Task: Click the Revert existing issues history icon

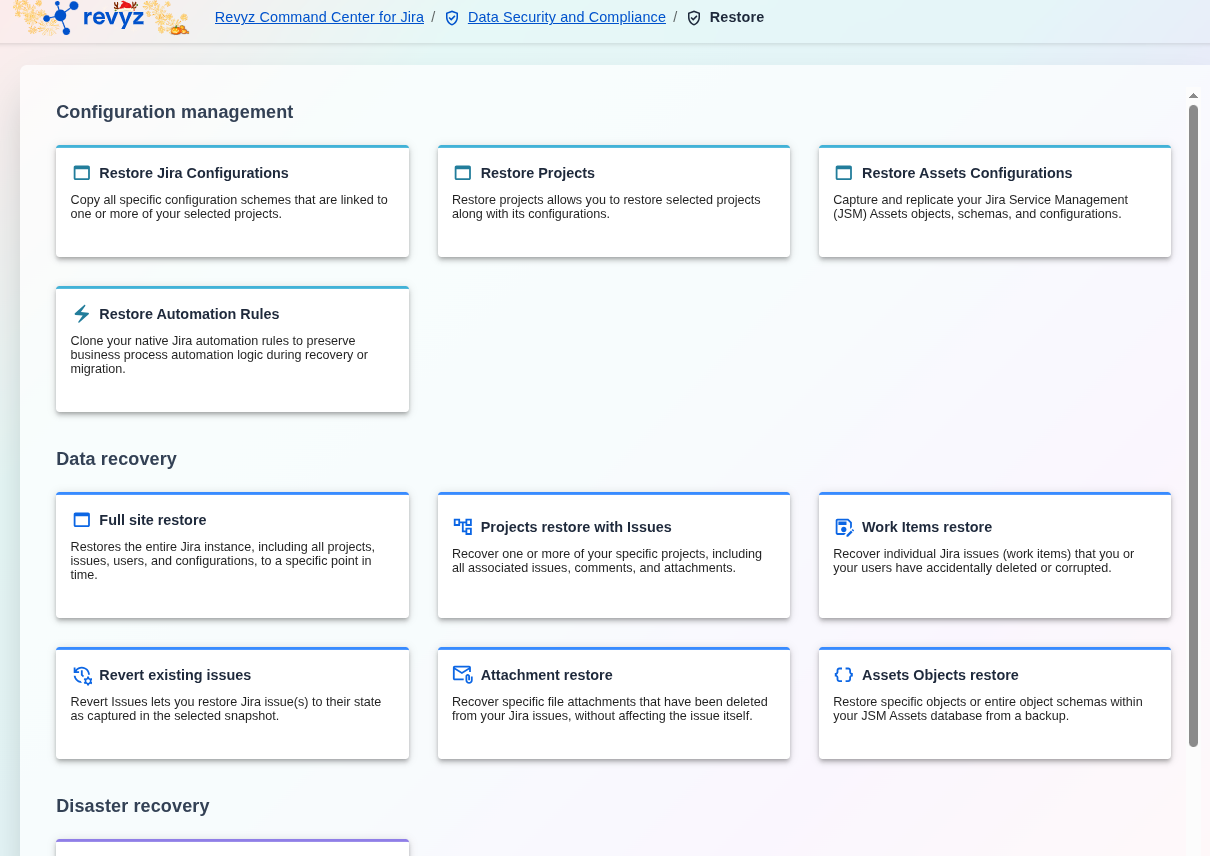Action: pos(82,675)
